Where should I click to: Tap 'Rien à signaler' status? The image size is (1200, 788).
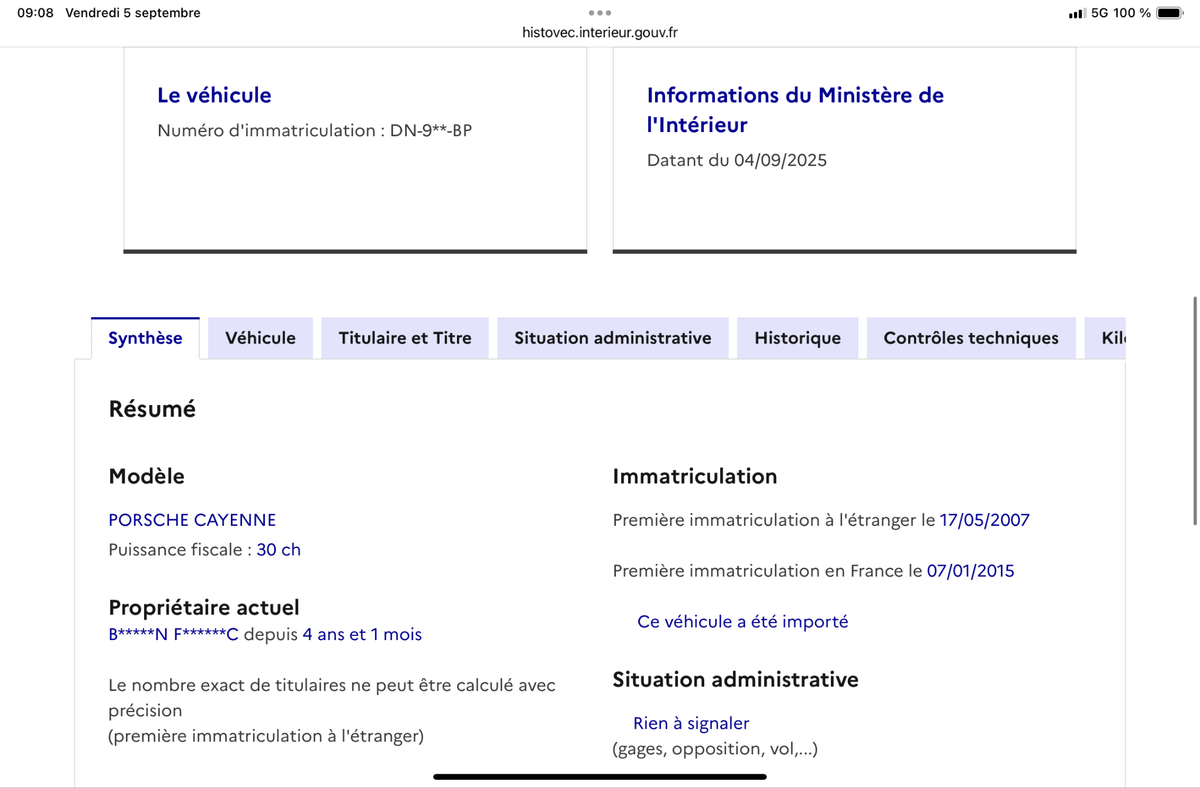pos(691,723)
